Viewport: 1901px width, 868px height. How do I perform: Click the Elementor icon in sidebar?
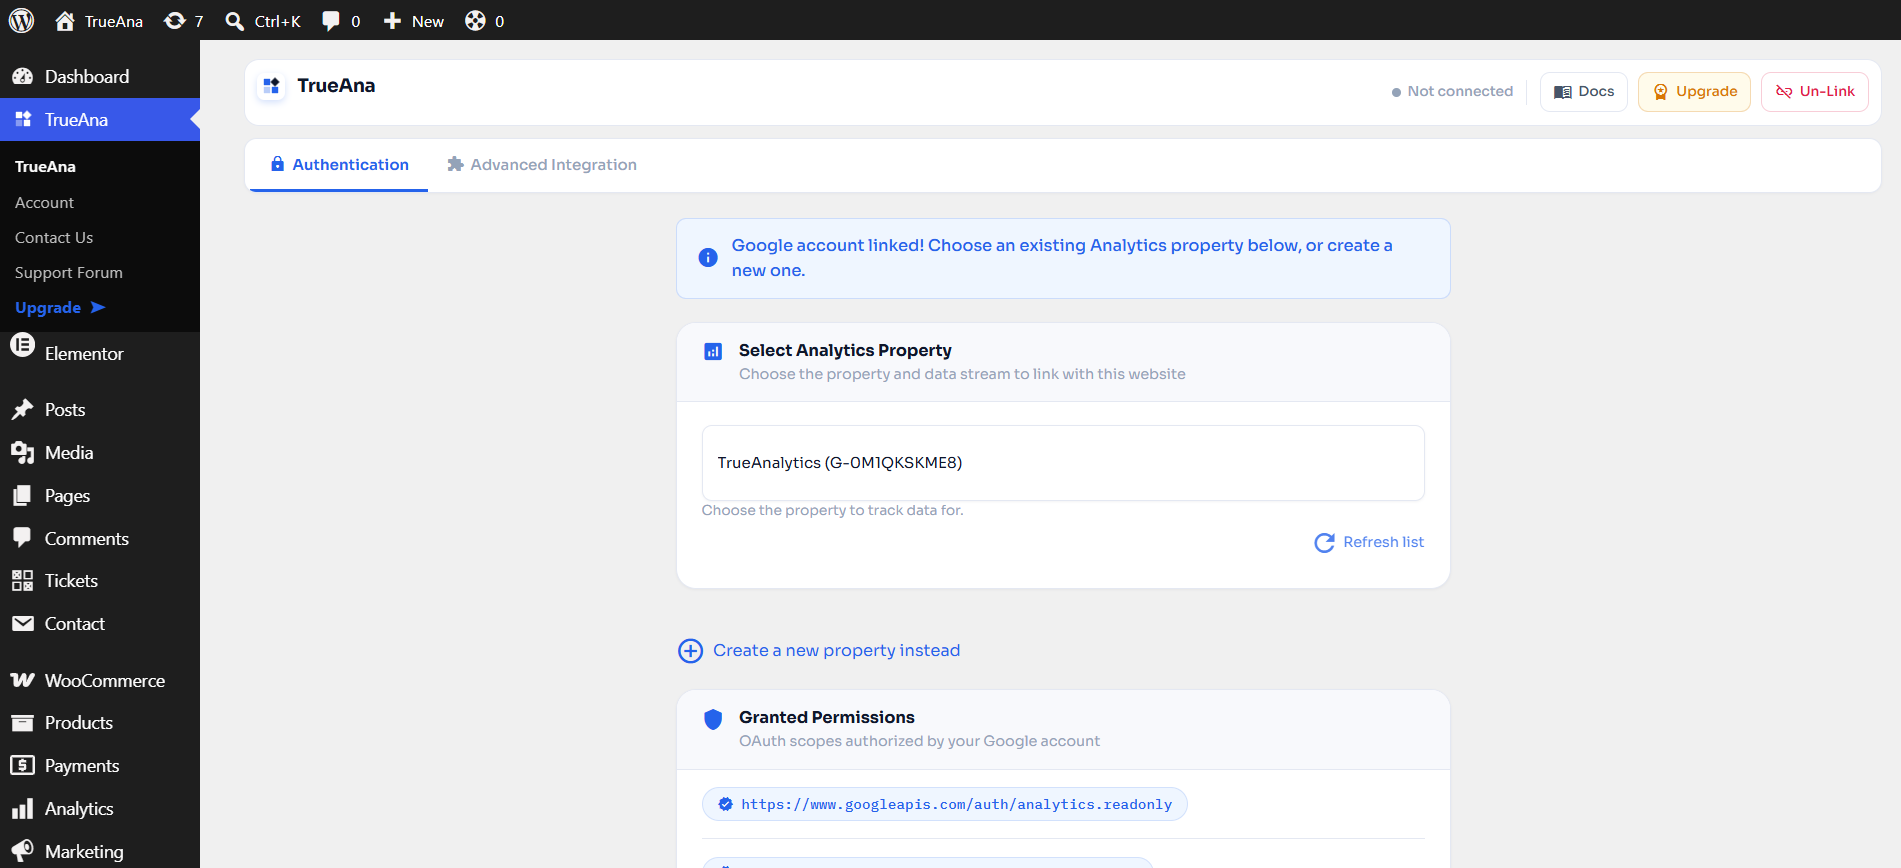click(x=22, y=345)
